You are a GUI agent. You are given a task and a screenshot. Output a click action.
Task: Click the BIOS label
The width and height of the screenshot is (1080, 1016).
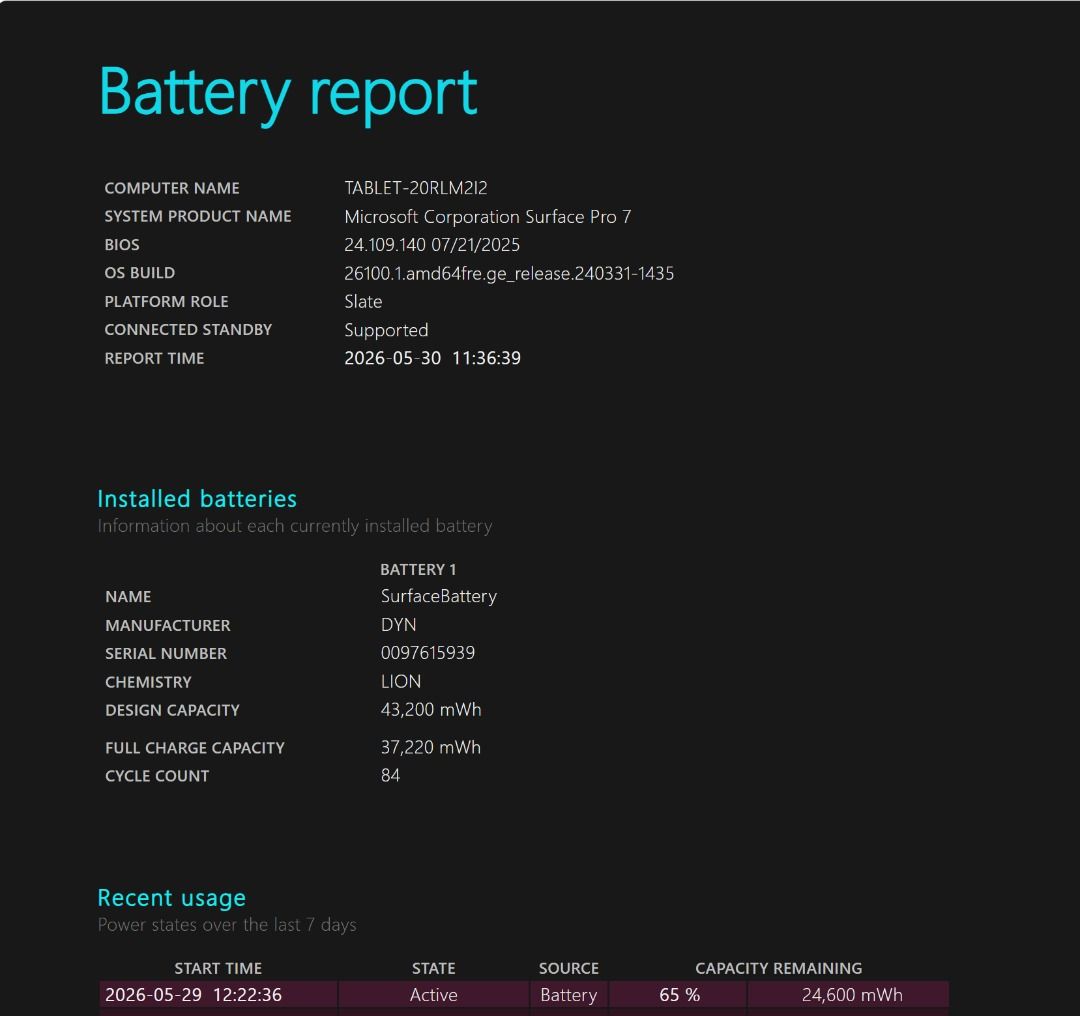[122, 245]
